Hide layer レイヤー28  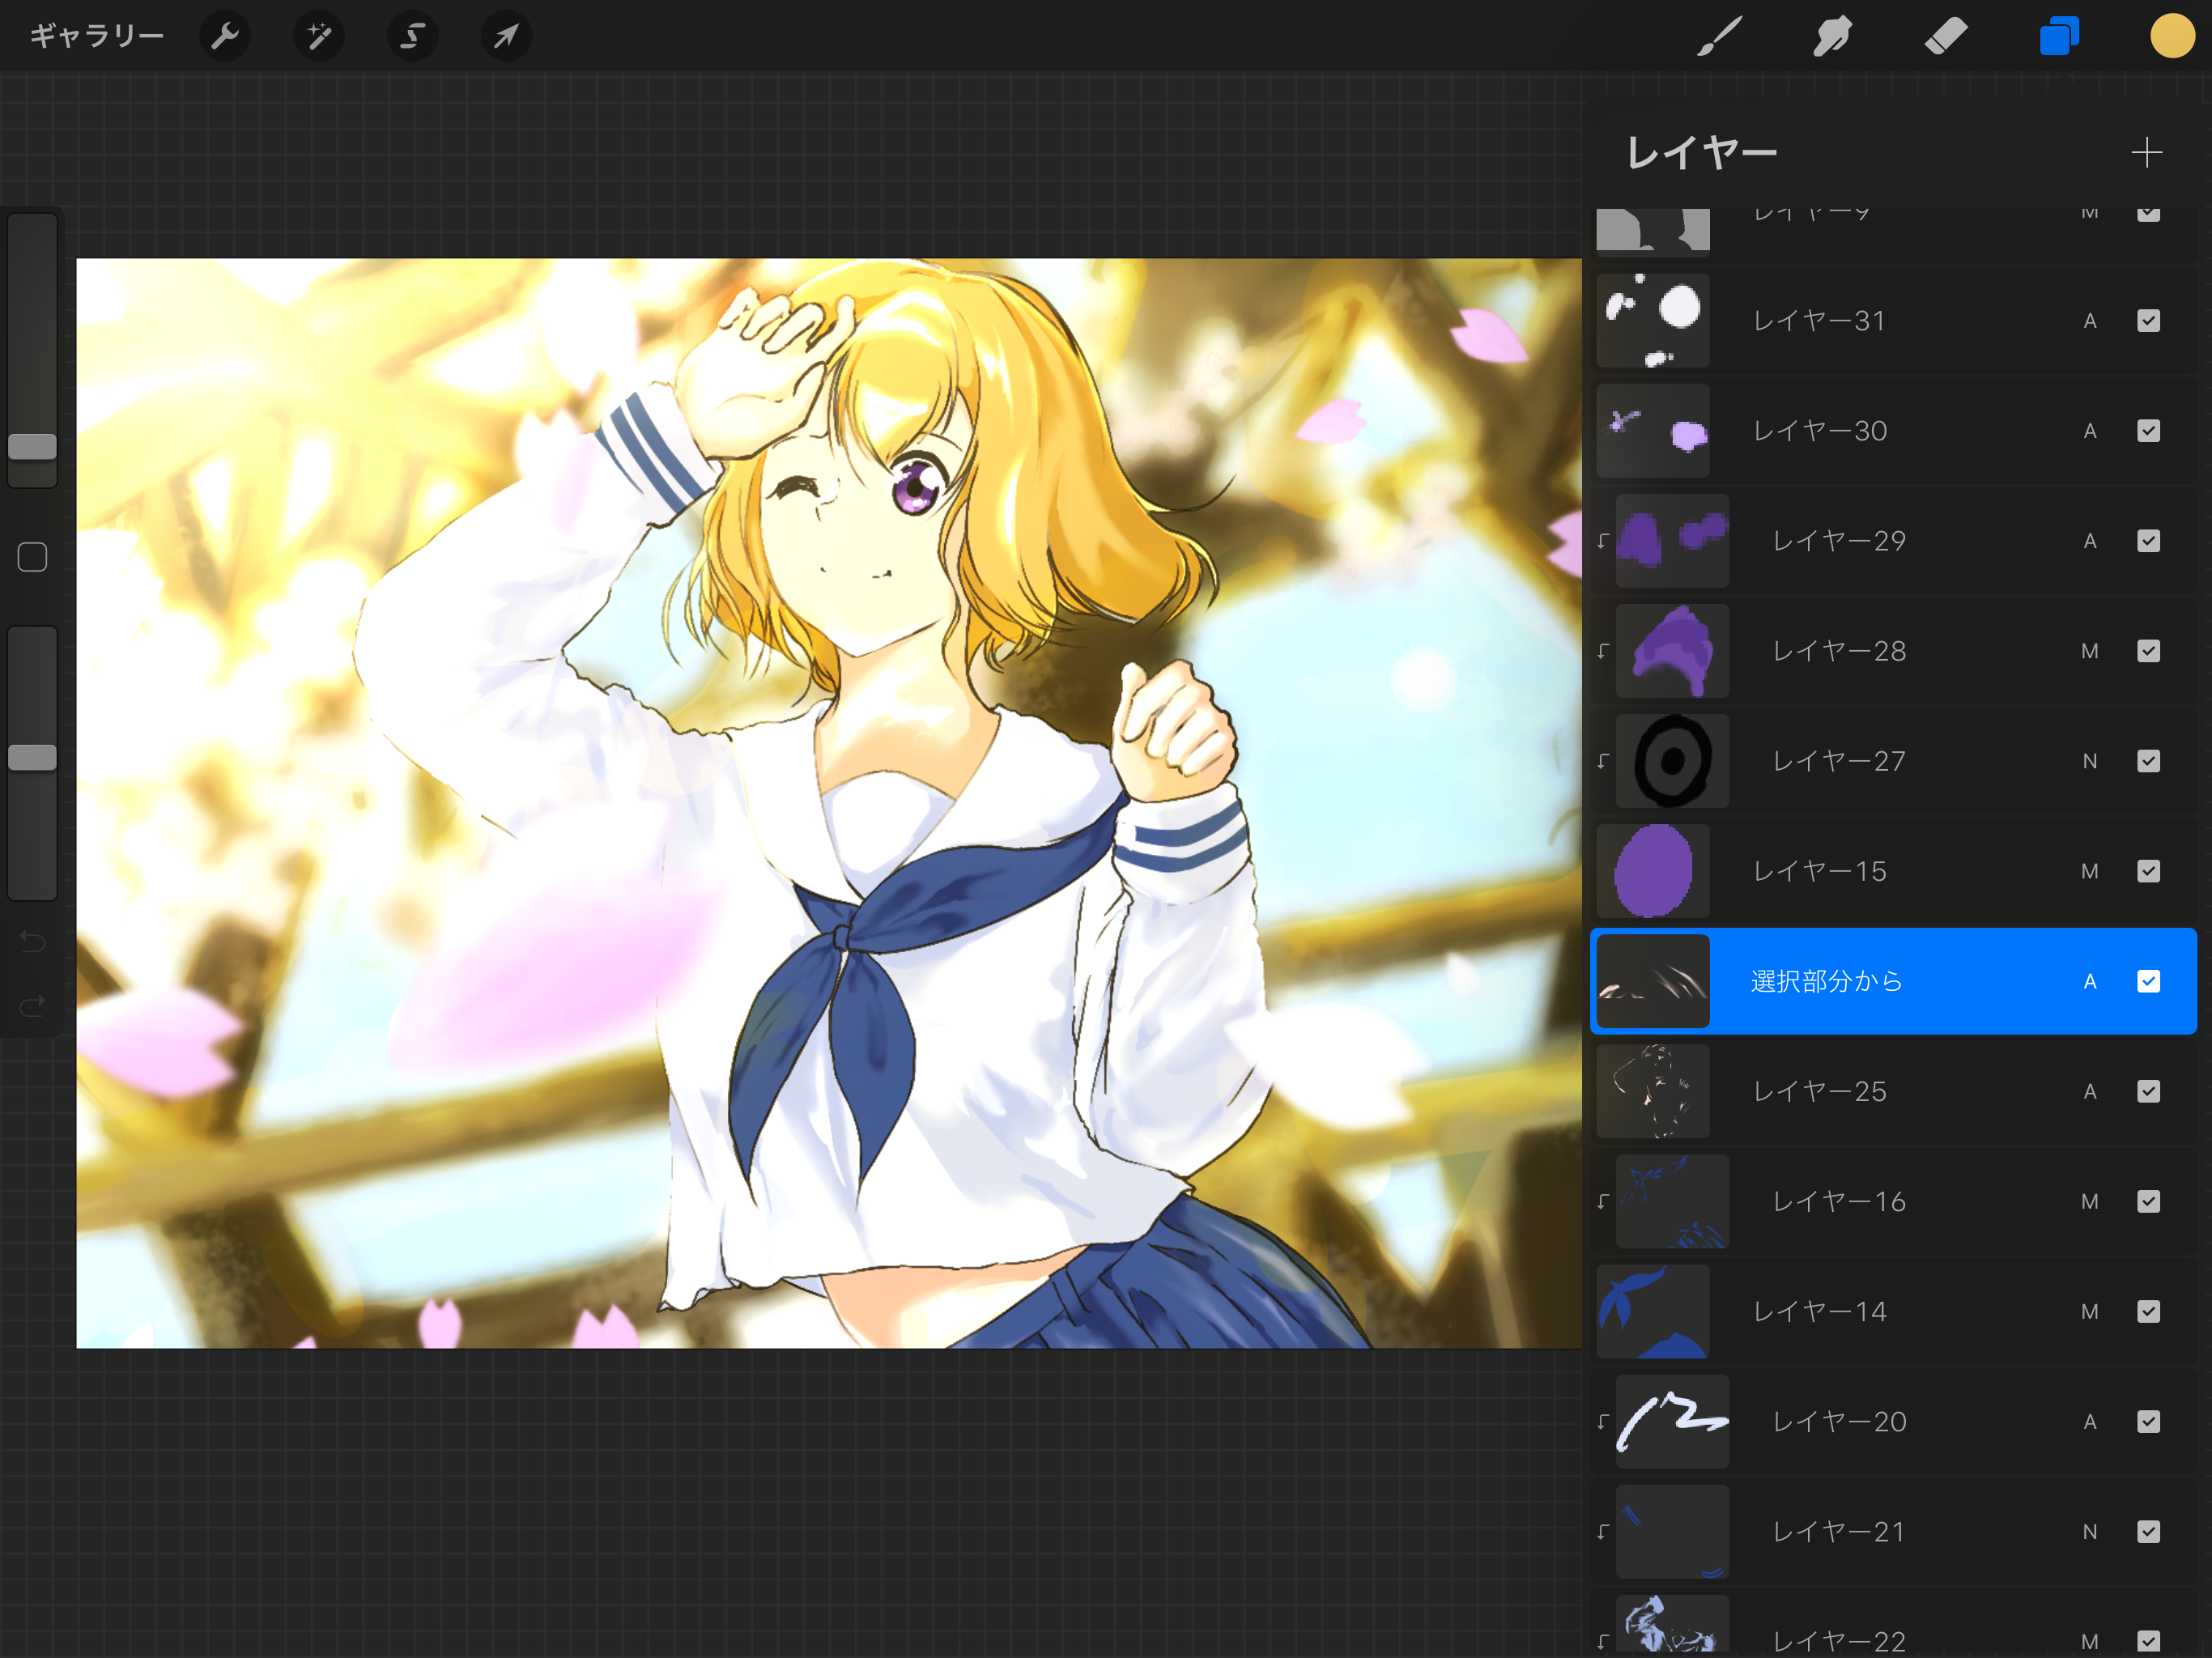tap(2148, 651)
